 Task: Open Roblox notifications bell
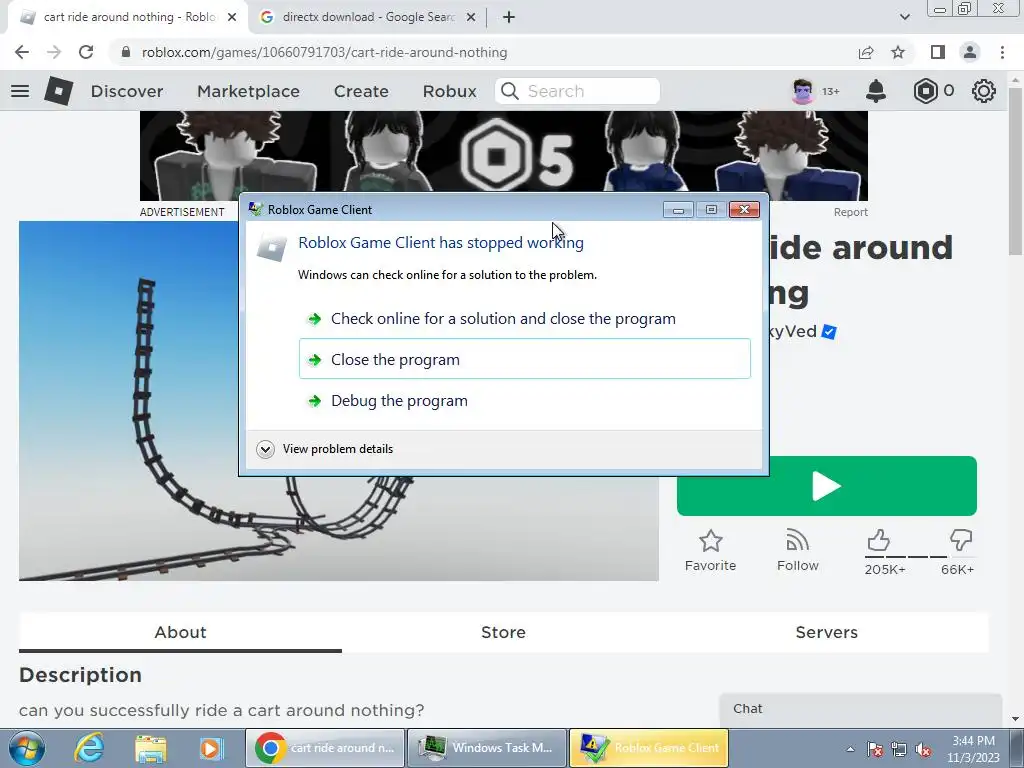click(876, 91)
